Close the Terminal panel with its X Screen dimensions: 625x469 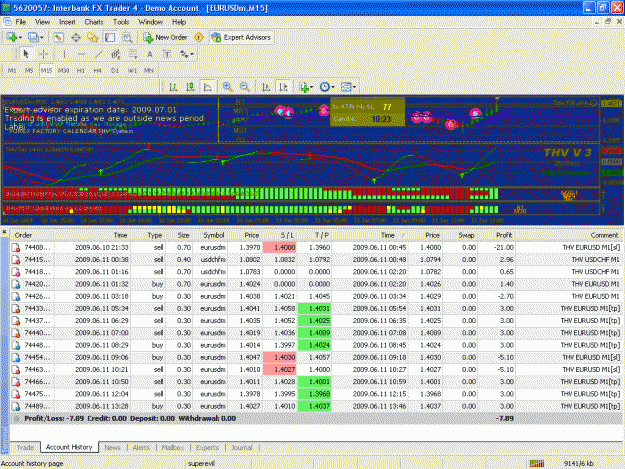(x=4, y=232)
